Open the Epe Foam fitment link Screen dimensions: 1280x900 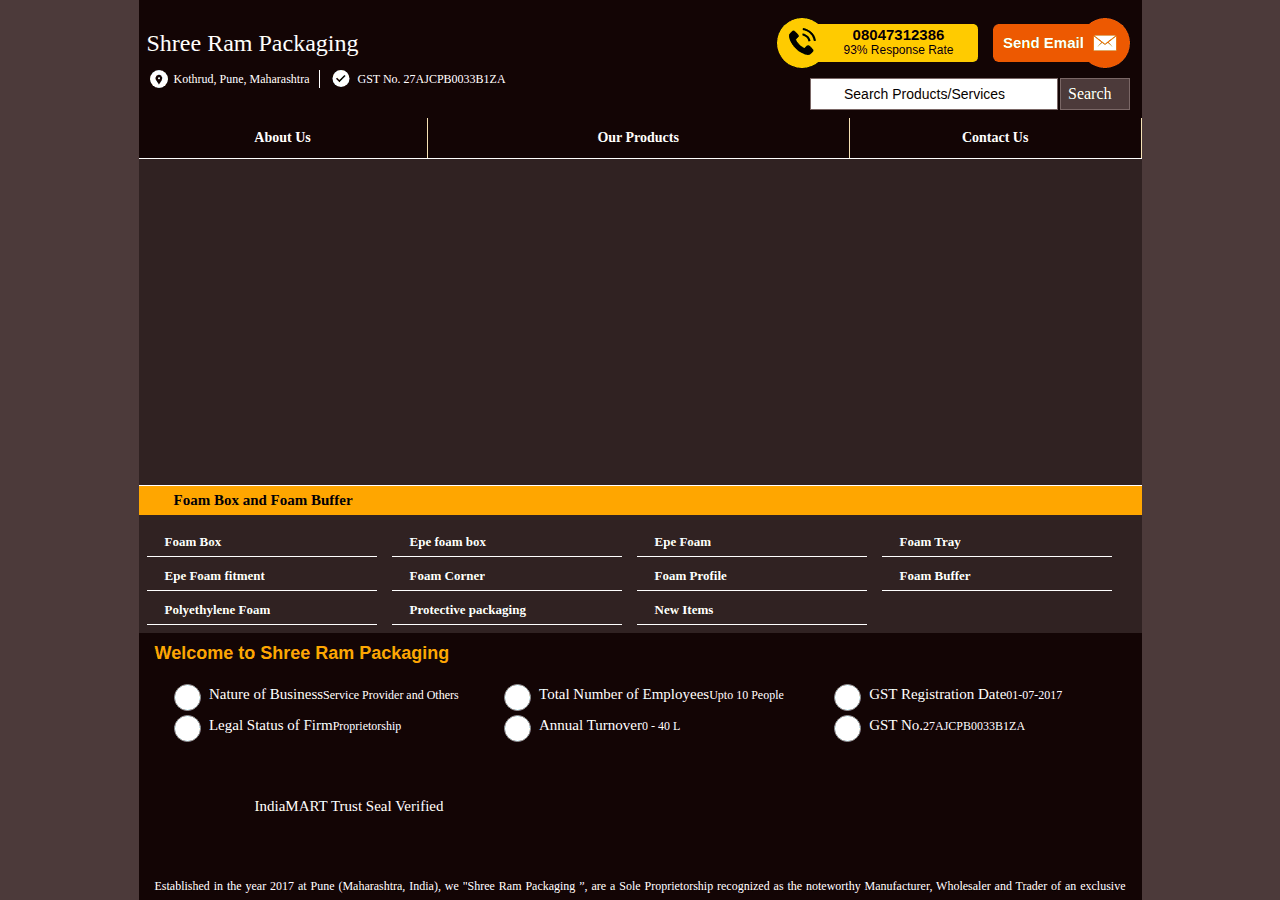pos(214,576)
